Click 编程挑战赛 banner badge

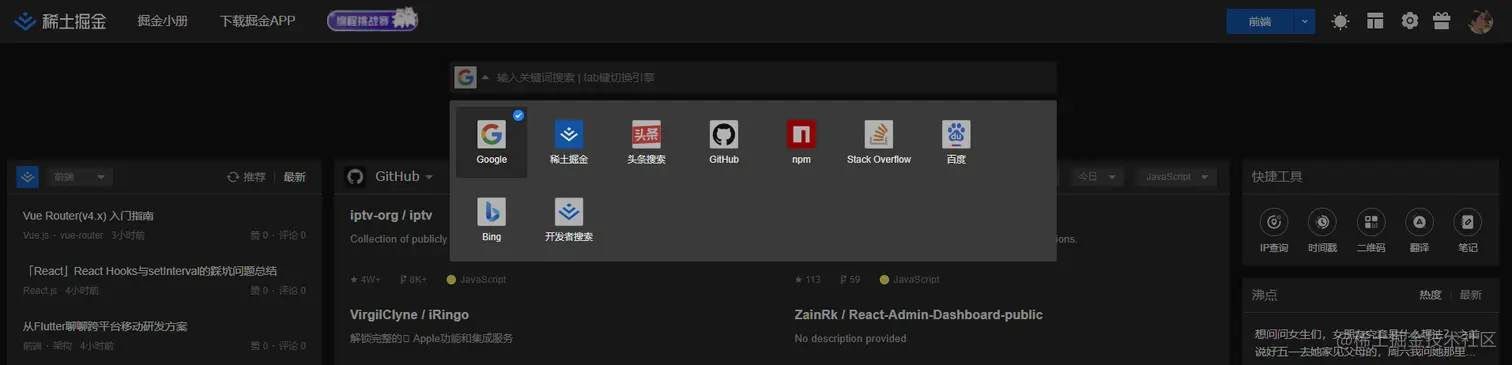pyautogui.click(x=372, y=20)
